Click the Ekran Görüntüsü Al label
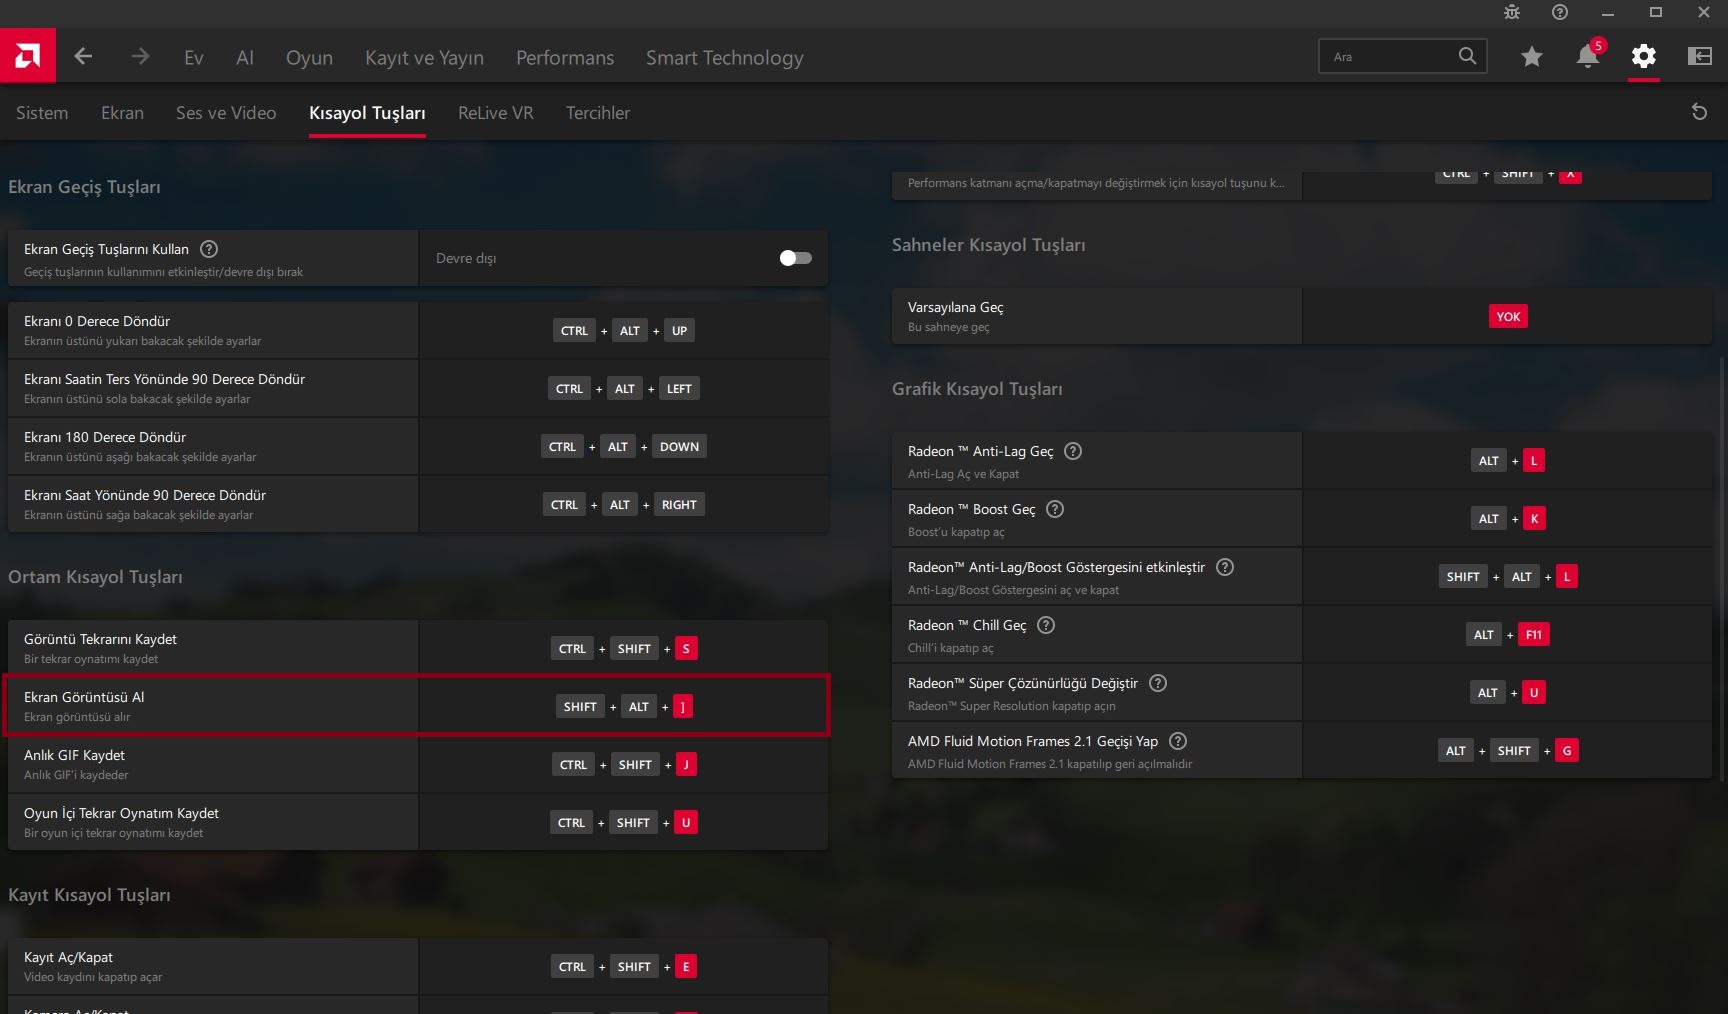 (84, 697)
